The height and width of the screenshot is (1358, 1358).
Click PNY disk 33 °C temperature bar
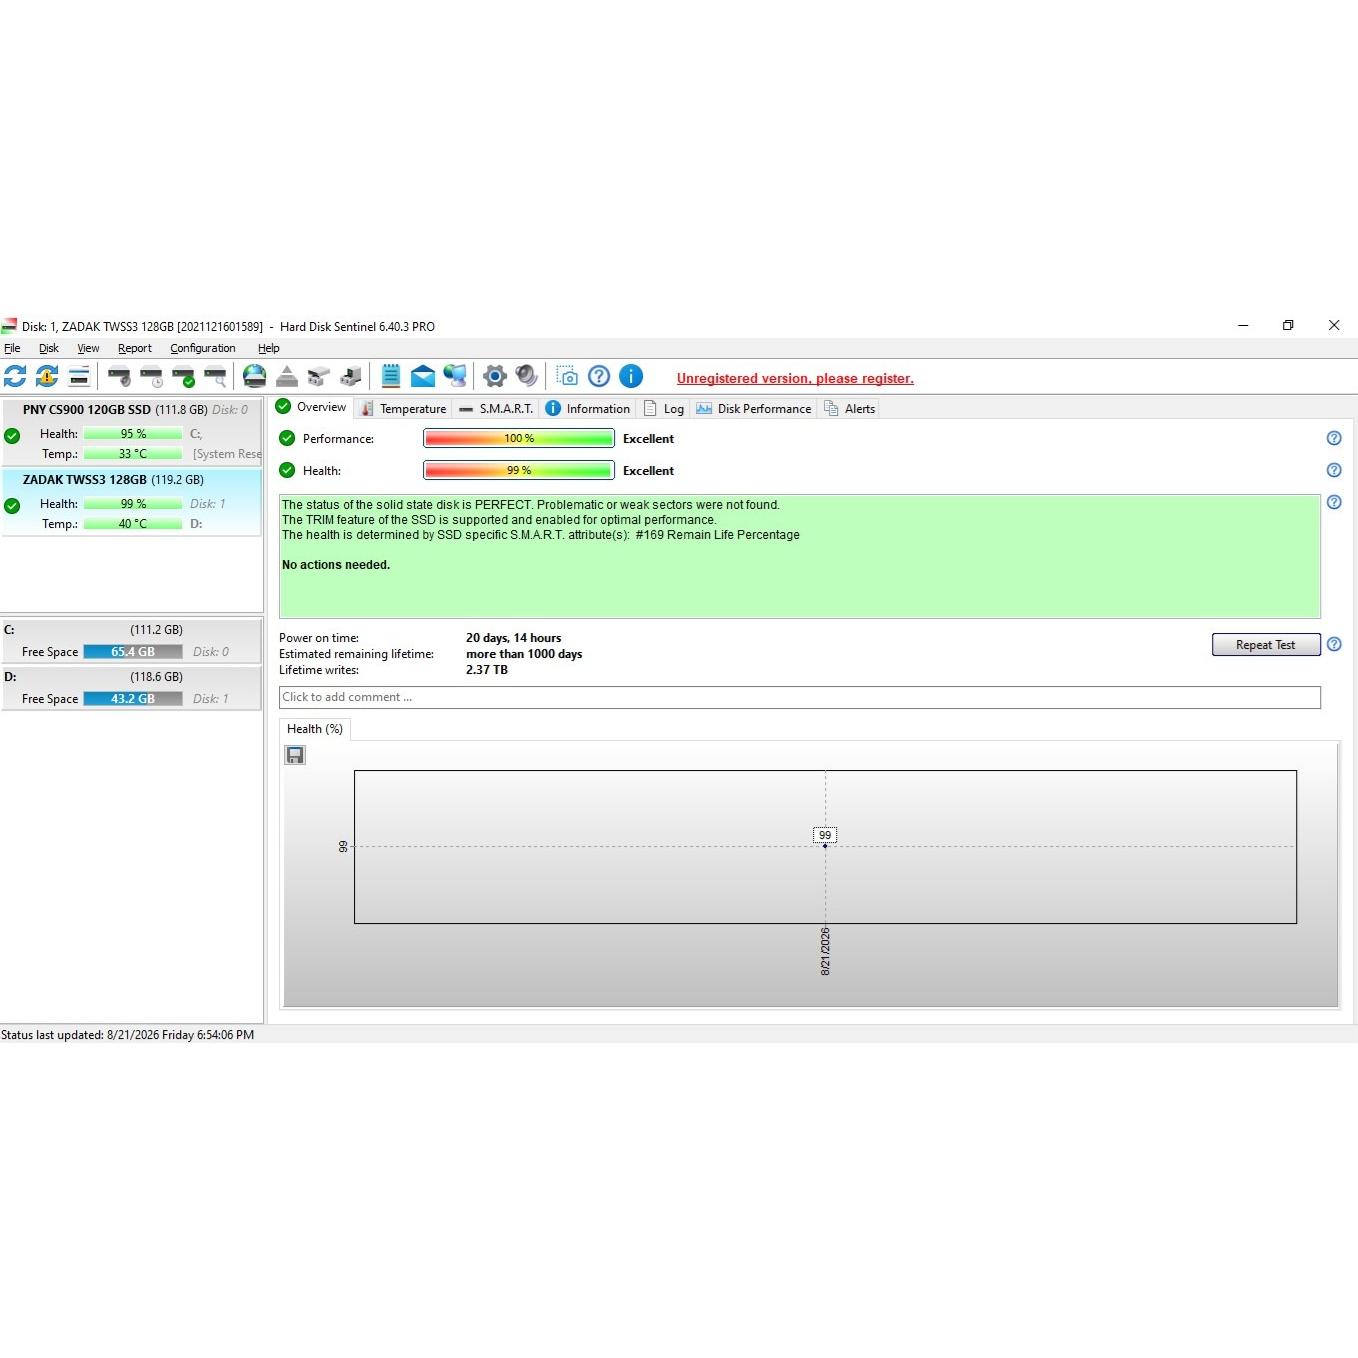point(133,454)
